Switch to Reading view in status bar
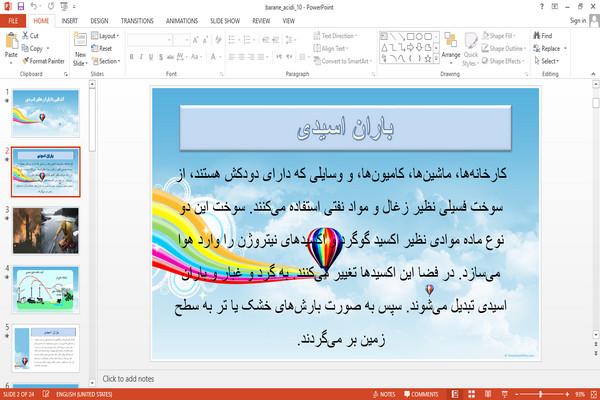The width and height of the screenshot is (600, 400). click(x=488, y=394)
